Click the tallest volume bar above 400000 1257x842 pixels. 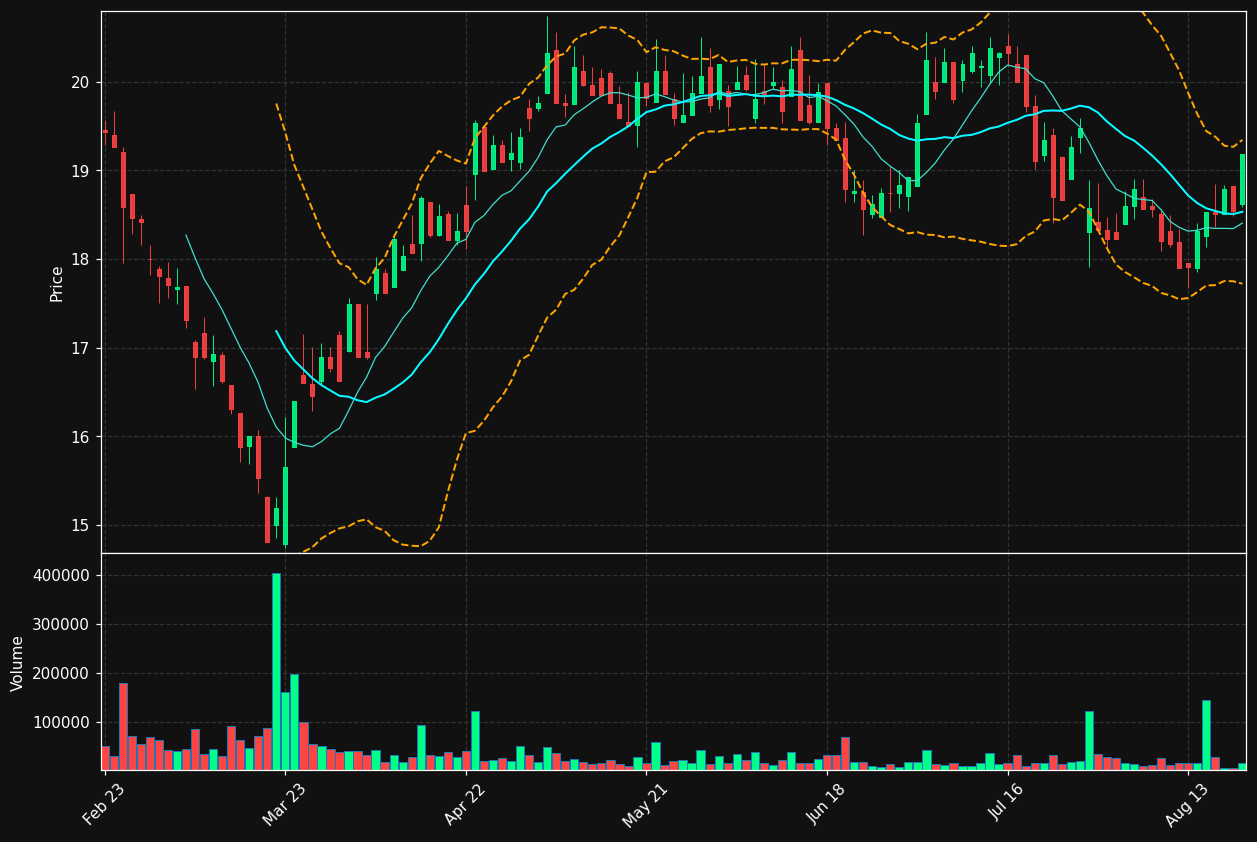pyautogui.click(x=276, y=671)
